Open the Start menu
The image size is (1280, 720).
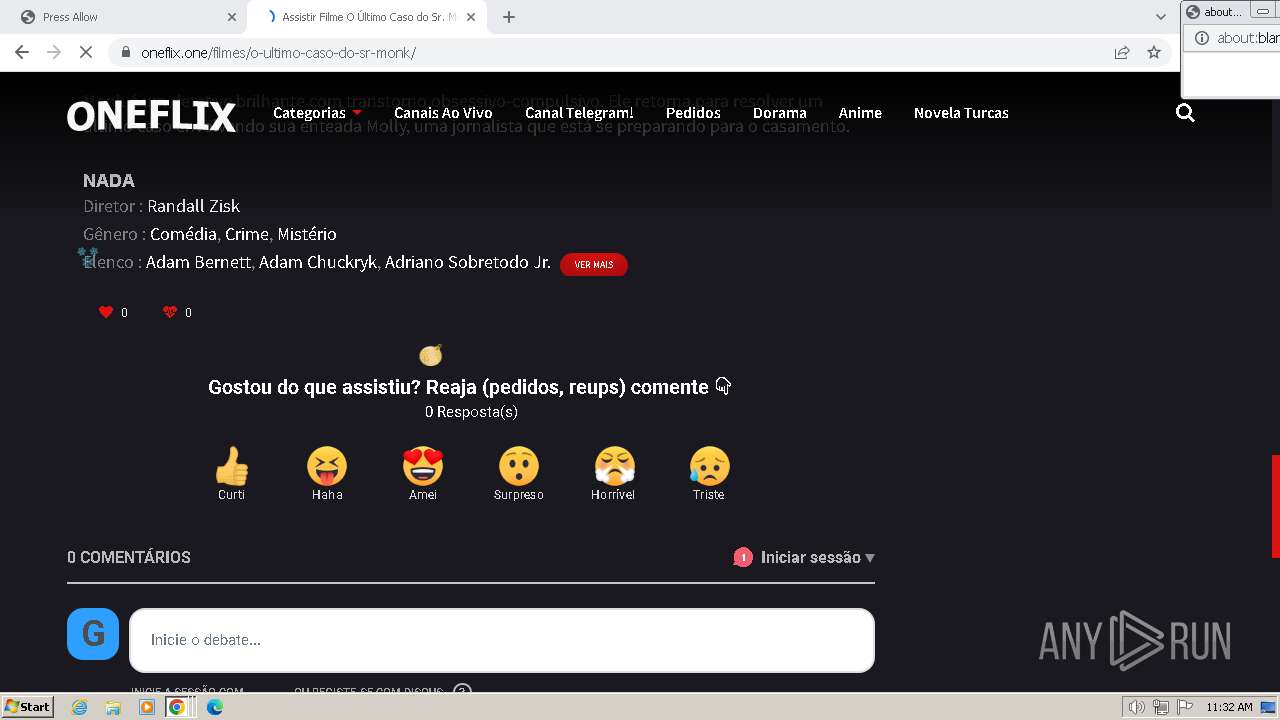point(28,707)
